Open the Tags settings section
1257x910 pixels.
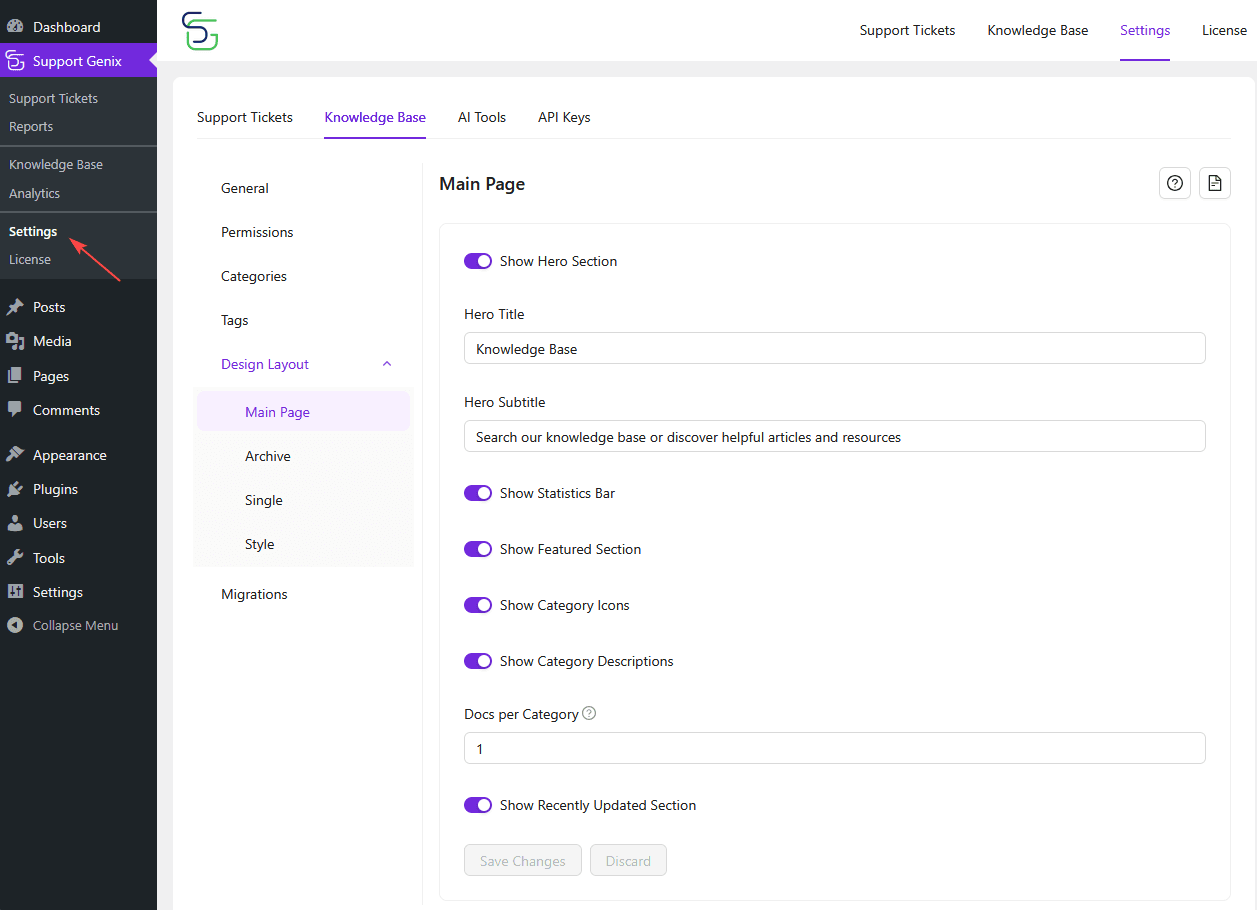(x=234, y=320)
